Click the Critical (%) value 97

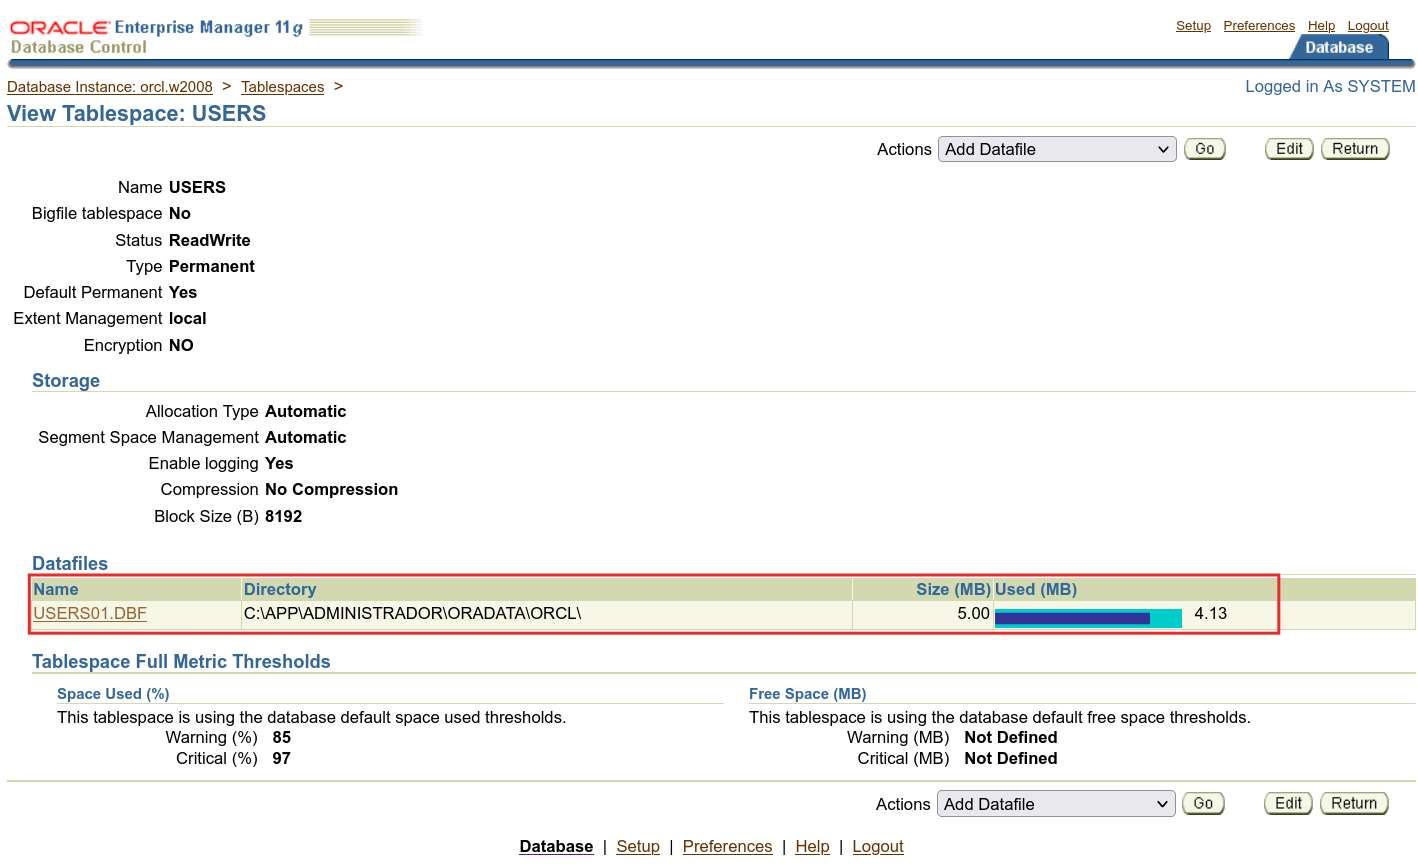tap(282, 759)
